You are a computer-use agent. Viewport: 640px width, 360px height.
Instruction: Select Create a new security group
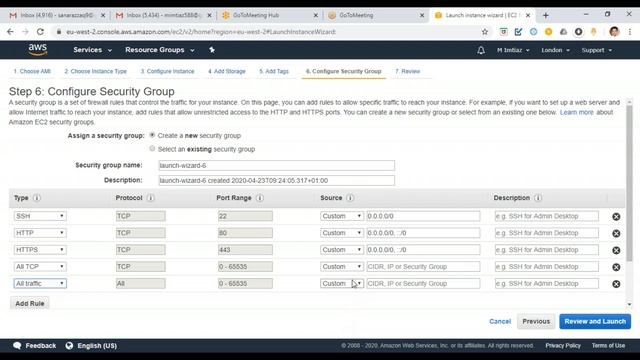152,135
